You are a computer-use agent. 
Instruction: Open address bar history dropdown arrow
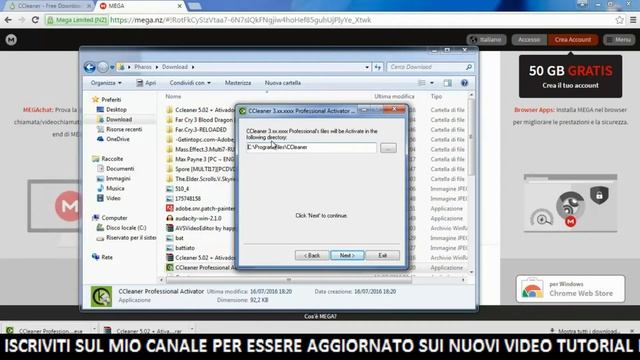367,67
